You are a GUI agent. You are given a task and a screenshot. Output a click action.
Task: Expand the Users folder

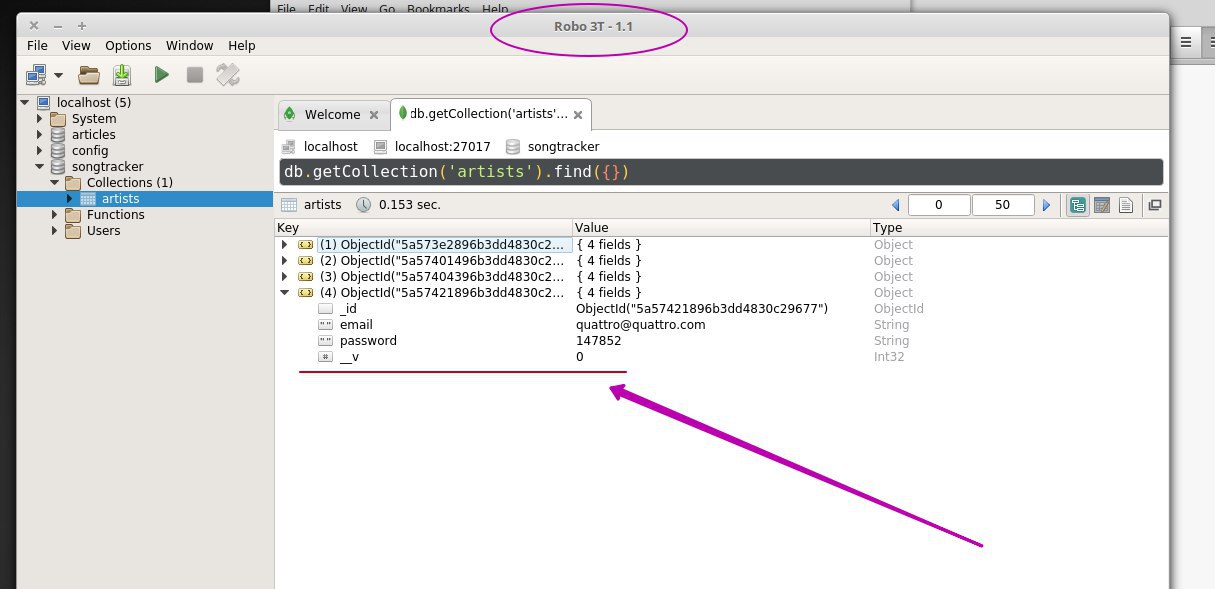coord(55,230)
